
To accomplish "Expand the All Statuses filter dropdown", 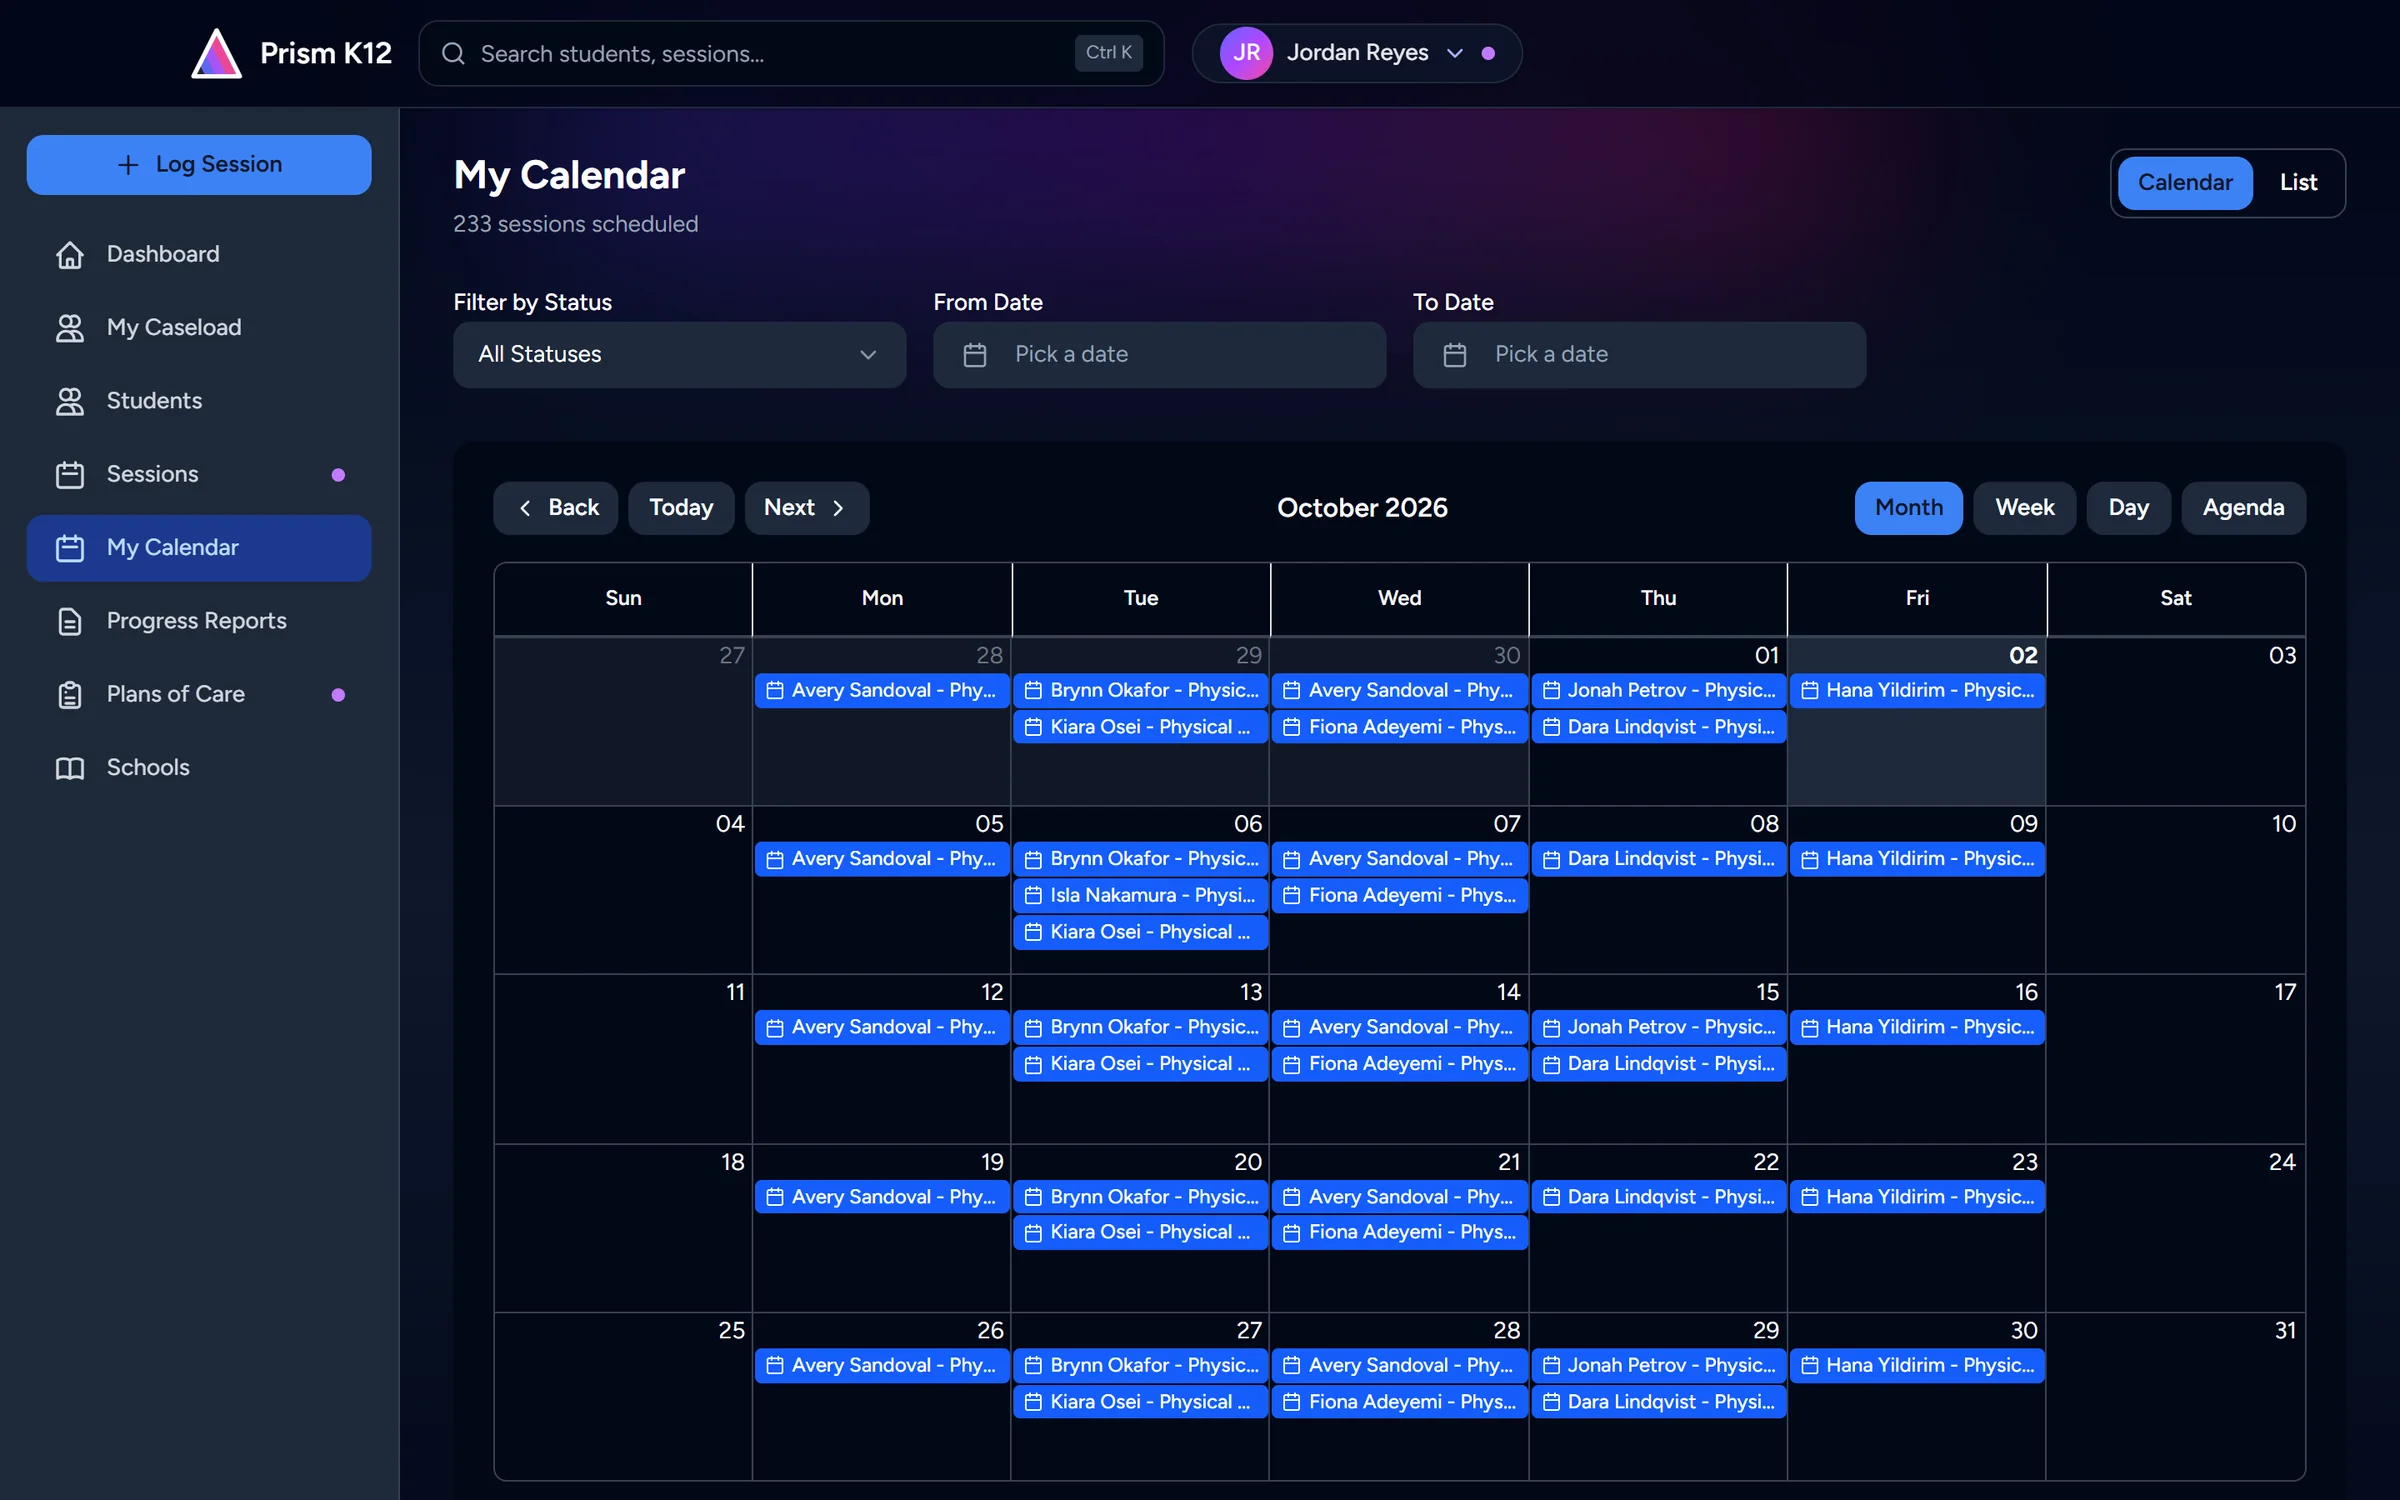I will point(679,355).
